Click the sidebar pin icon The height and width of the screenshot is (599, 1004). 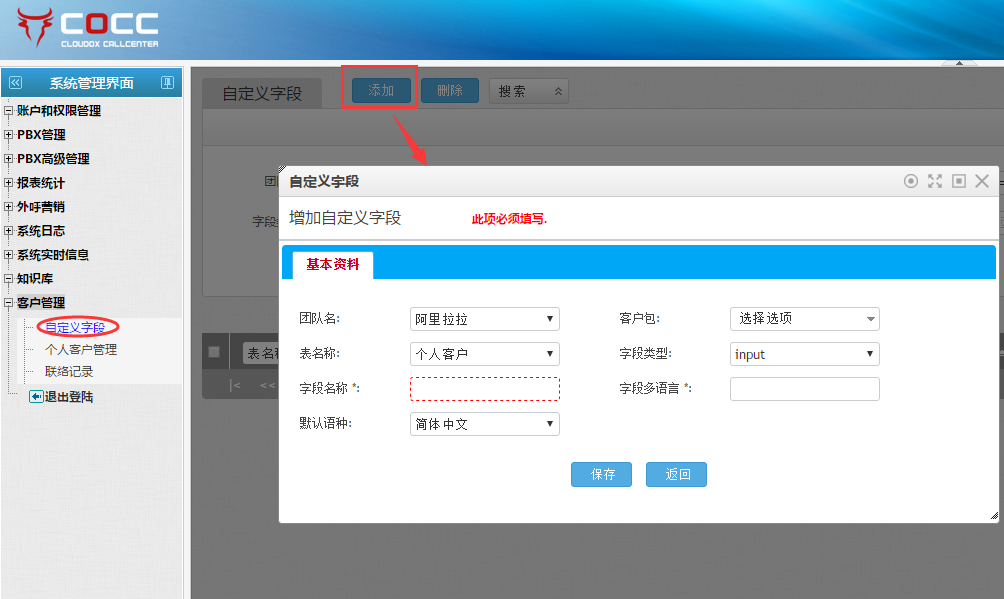pyautogui.click(x=167, y=83)
